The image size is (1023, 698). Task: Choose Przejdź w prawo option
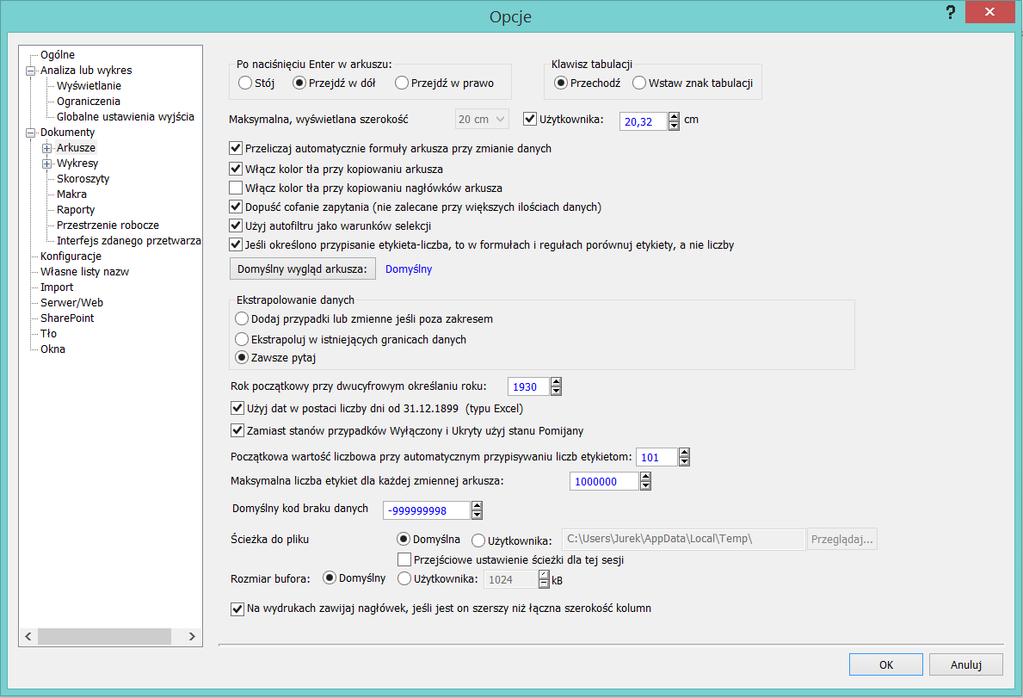click(x=401, y=83)
